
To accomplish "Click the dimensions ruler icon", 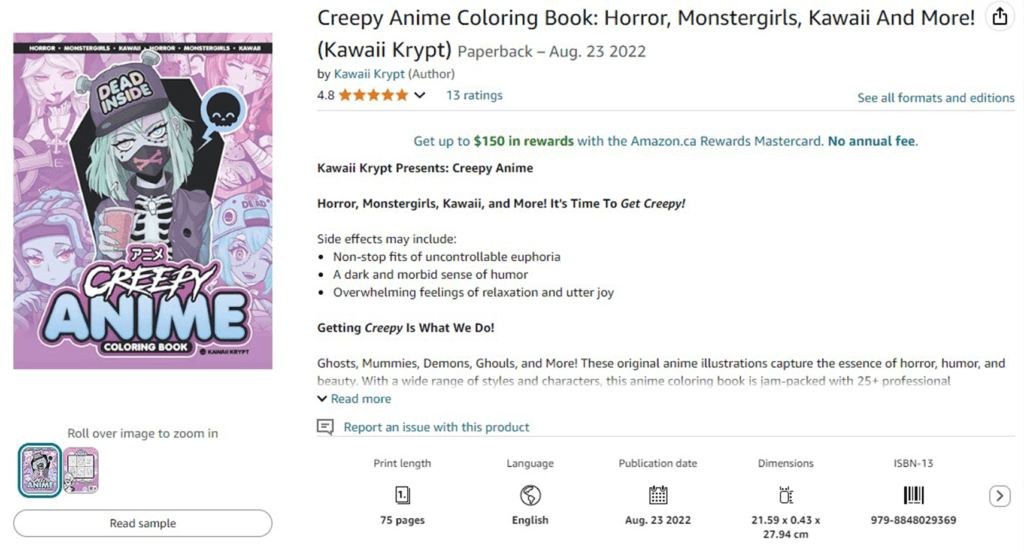I will tap(786, 495).
